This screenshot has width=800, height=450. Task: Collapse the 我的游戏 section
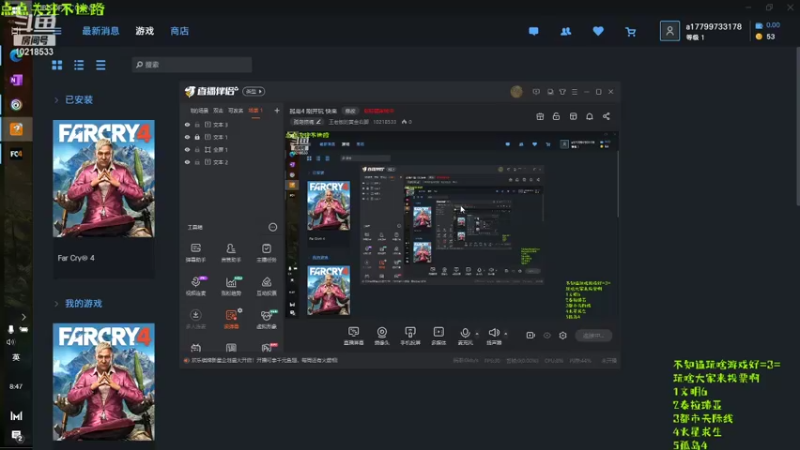[x=56, y=304]
